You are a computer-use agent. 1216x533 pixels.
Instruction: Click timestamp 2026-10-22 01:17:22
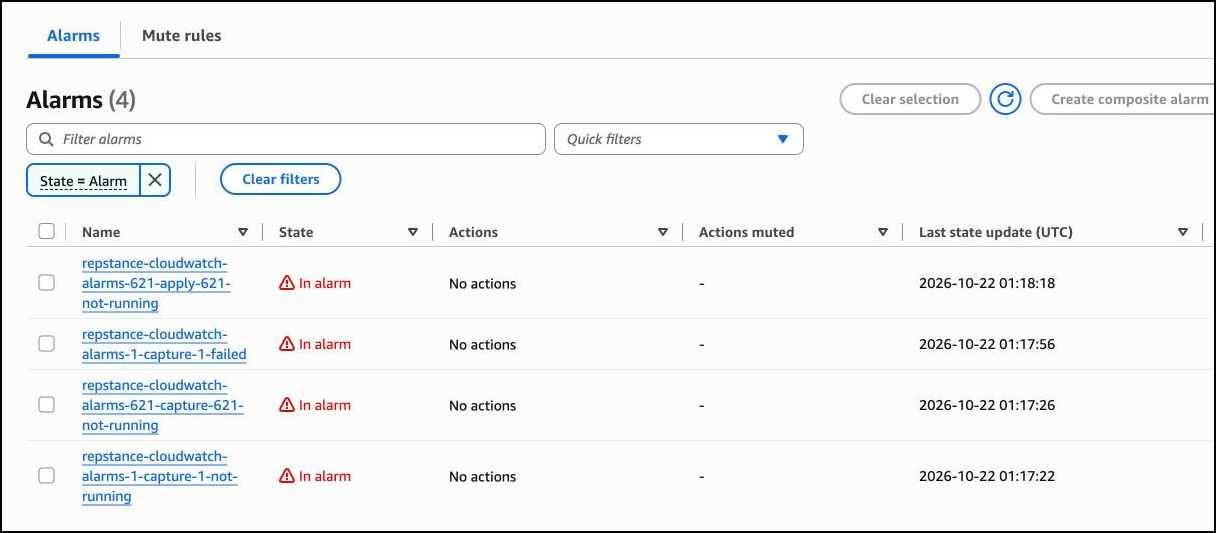pyautogui.click(x=987, y=476)
